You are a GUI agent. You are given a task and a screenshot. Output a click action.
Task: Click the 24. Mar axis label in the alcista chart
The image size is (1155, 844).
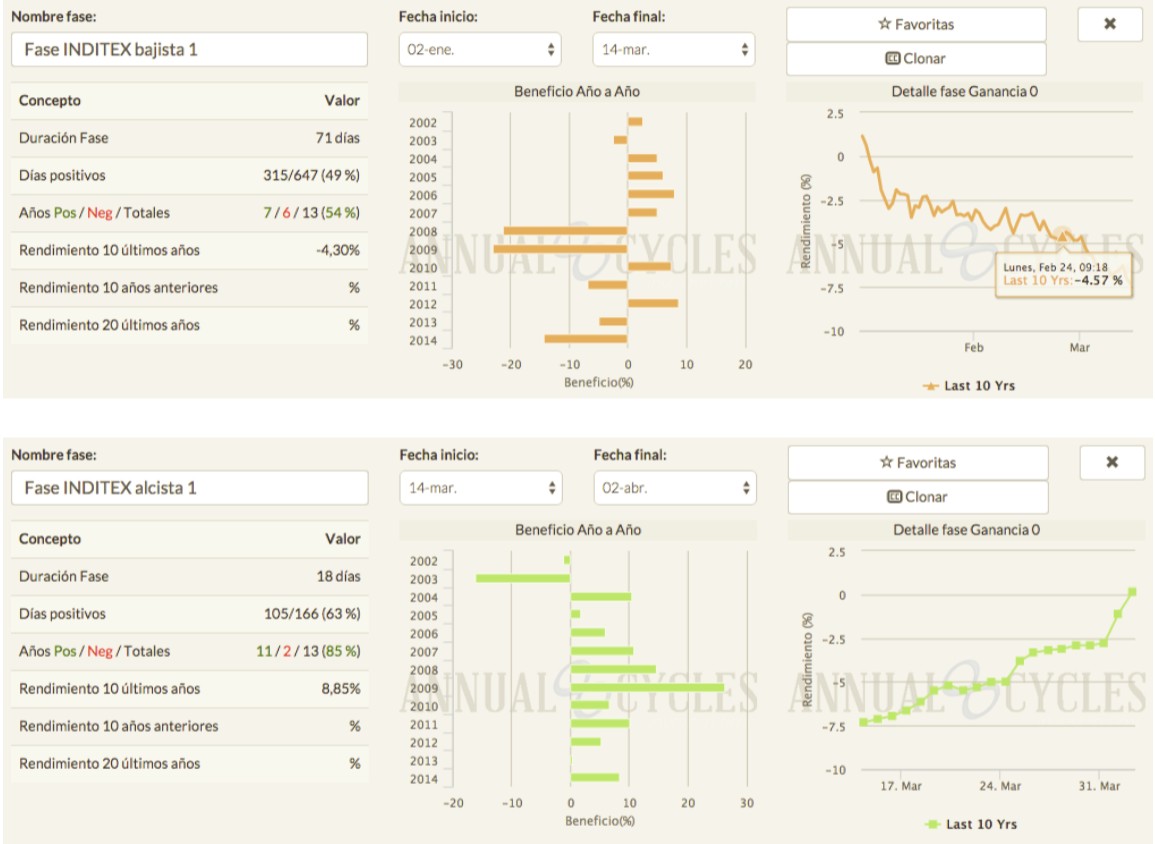point(1000,786)
